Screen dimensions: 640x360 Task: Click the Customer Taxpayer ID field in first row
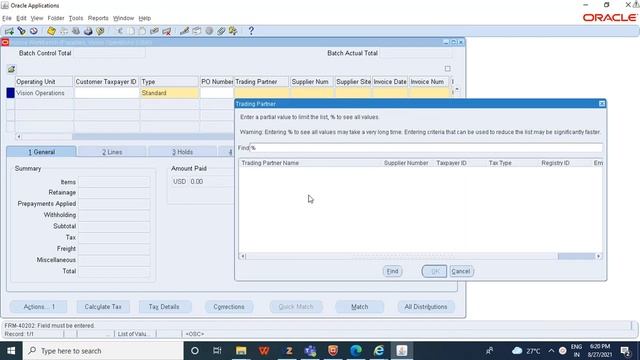pyautogui.click(x=107, y=93)
